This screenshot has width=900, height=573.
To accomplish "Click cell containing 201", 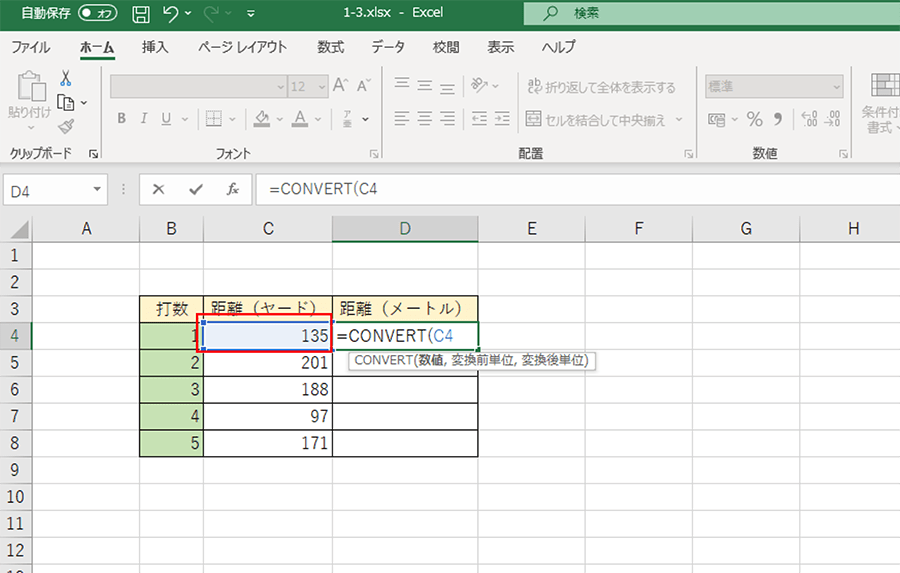I will [268, 363].
